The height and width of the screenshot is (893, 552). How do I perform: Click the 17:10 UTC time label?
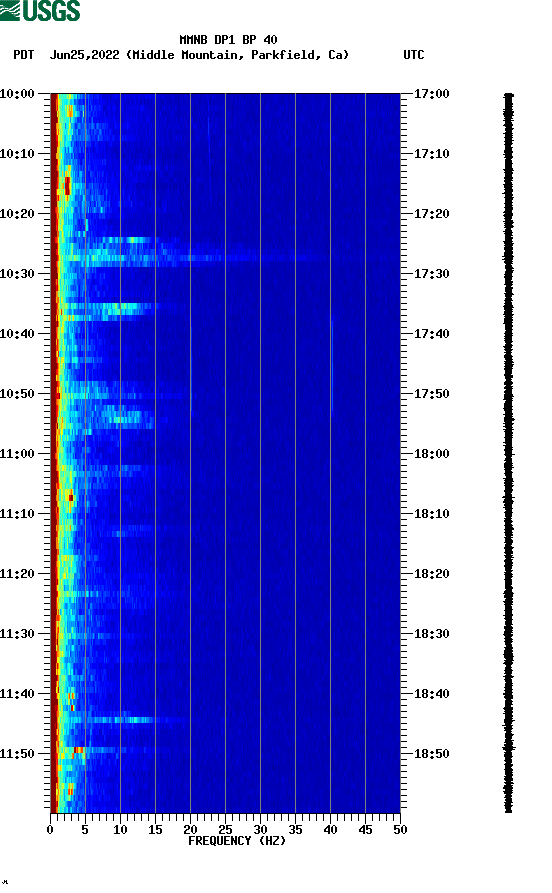(x=431, y=154)
